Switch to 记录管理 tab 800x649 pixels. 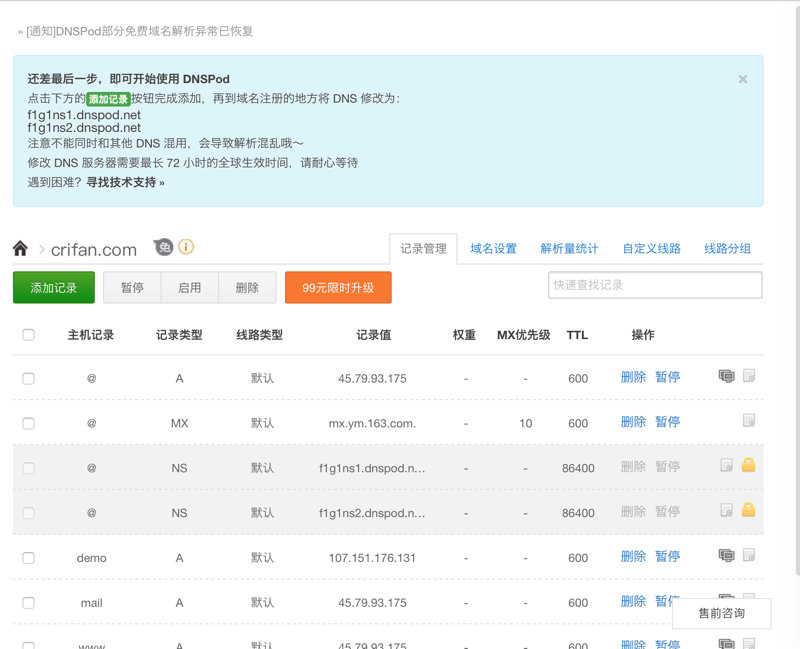coord(423,249)
